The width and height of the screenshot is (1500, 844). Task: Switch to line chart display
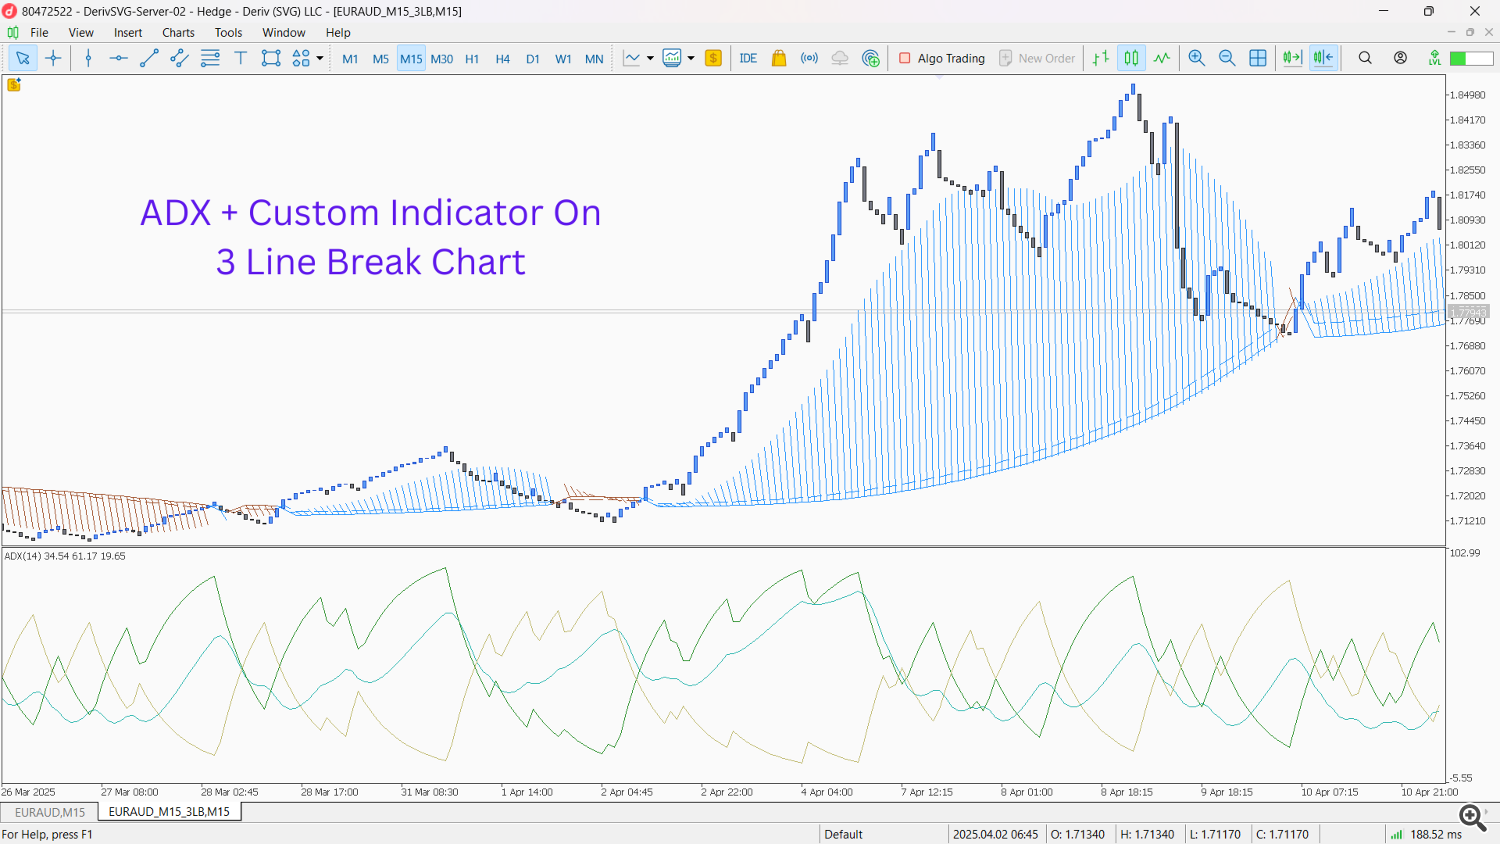coord(1162,58)
